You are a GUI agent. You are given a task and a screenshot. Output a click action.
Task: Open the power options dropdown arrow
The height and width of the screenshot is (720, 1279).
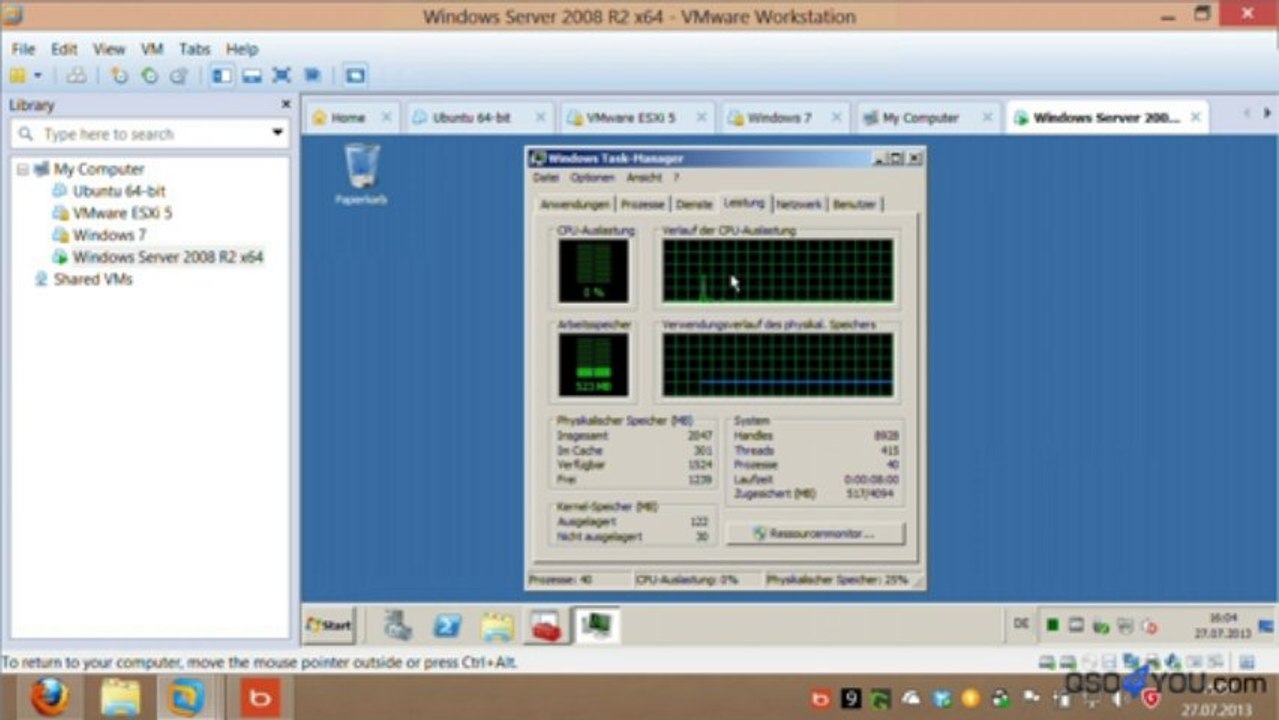click(x=38, y=75)
